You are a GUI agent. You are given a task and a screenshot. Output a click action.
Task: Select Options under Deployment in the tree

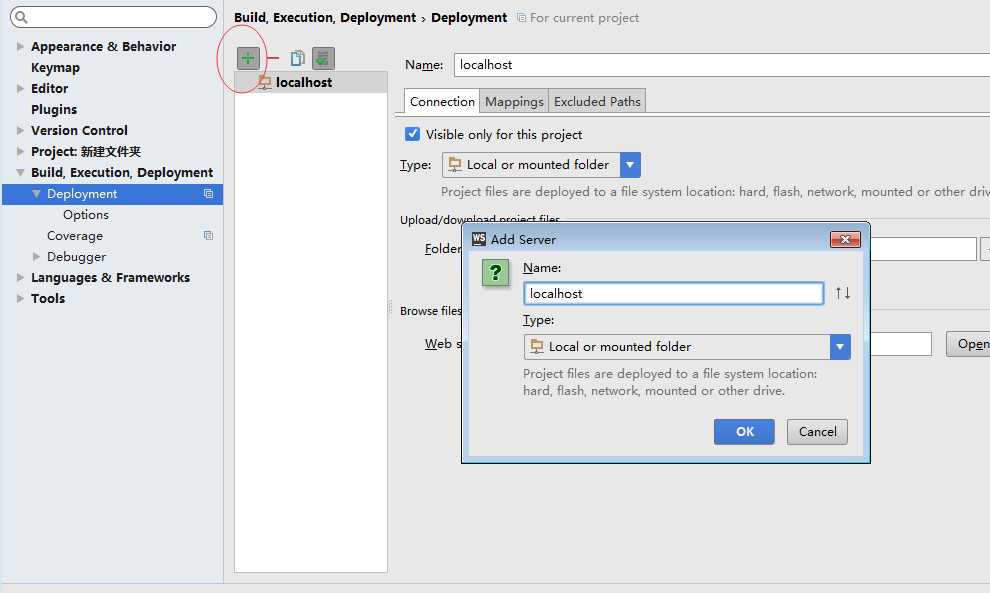(x=86, y=215)
